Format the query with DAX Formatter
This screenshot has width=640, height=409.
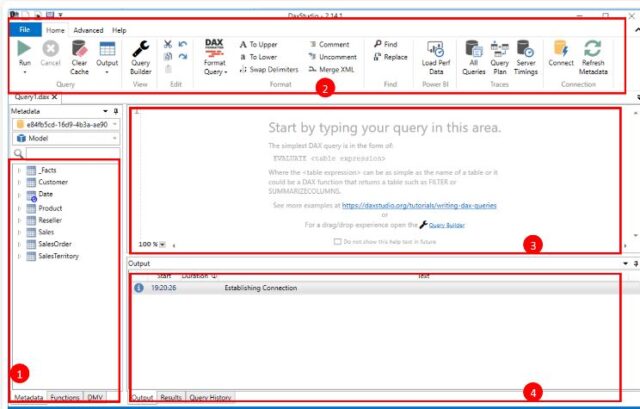(214, 57)
